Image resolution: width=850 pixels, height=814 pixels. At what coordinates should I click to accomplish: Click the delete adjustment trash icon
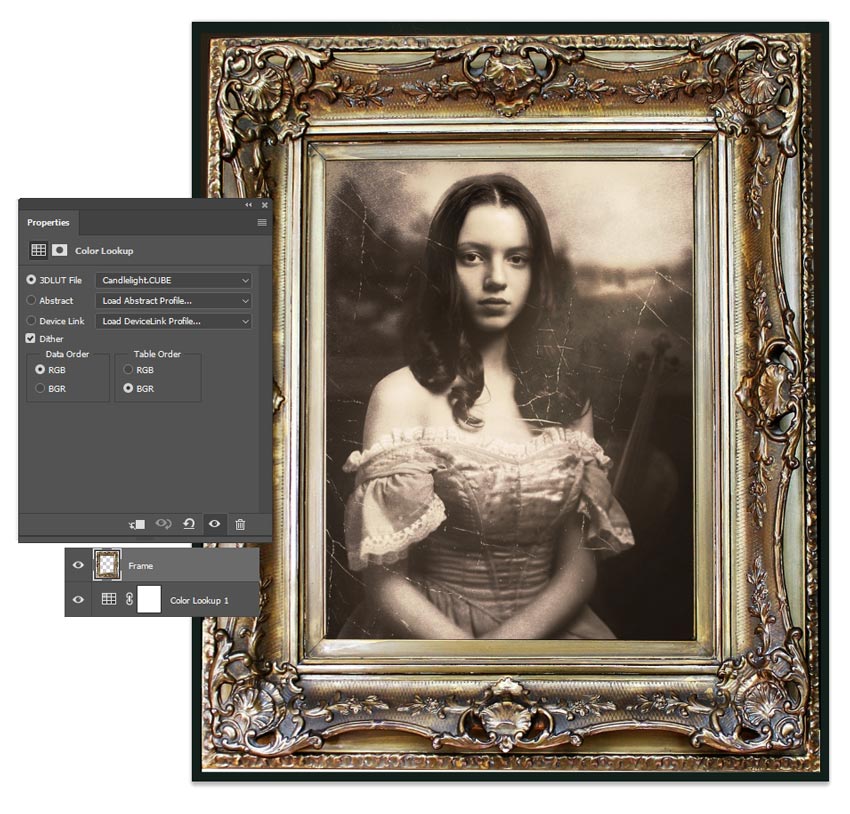coord(239,523)
